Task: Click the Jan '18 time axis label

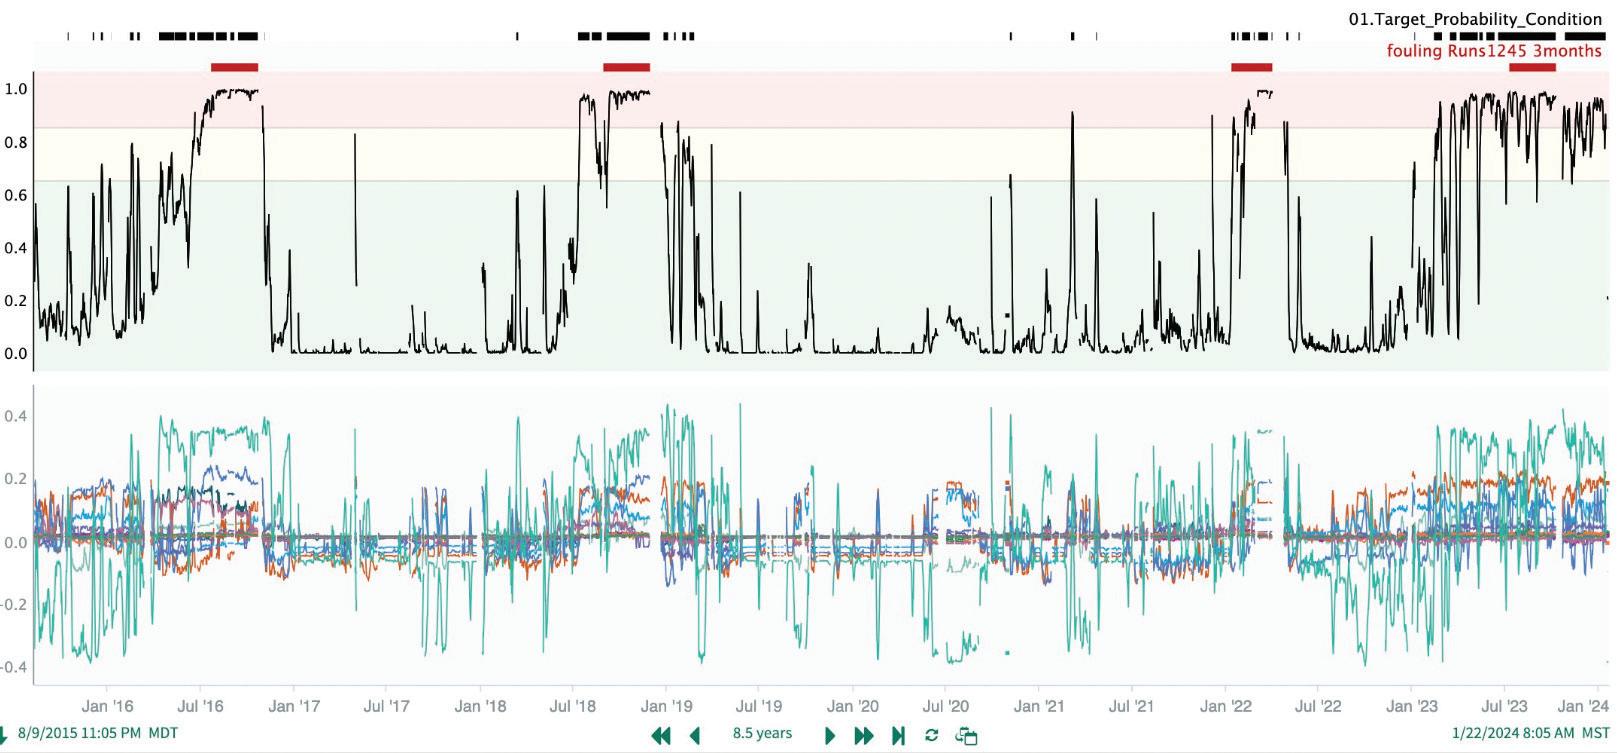Action: (x=480, y=706)
